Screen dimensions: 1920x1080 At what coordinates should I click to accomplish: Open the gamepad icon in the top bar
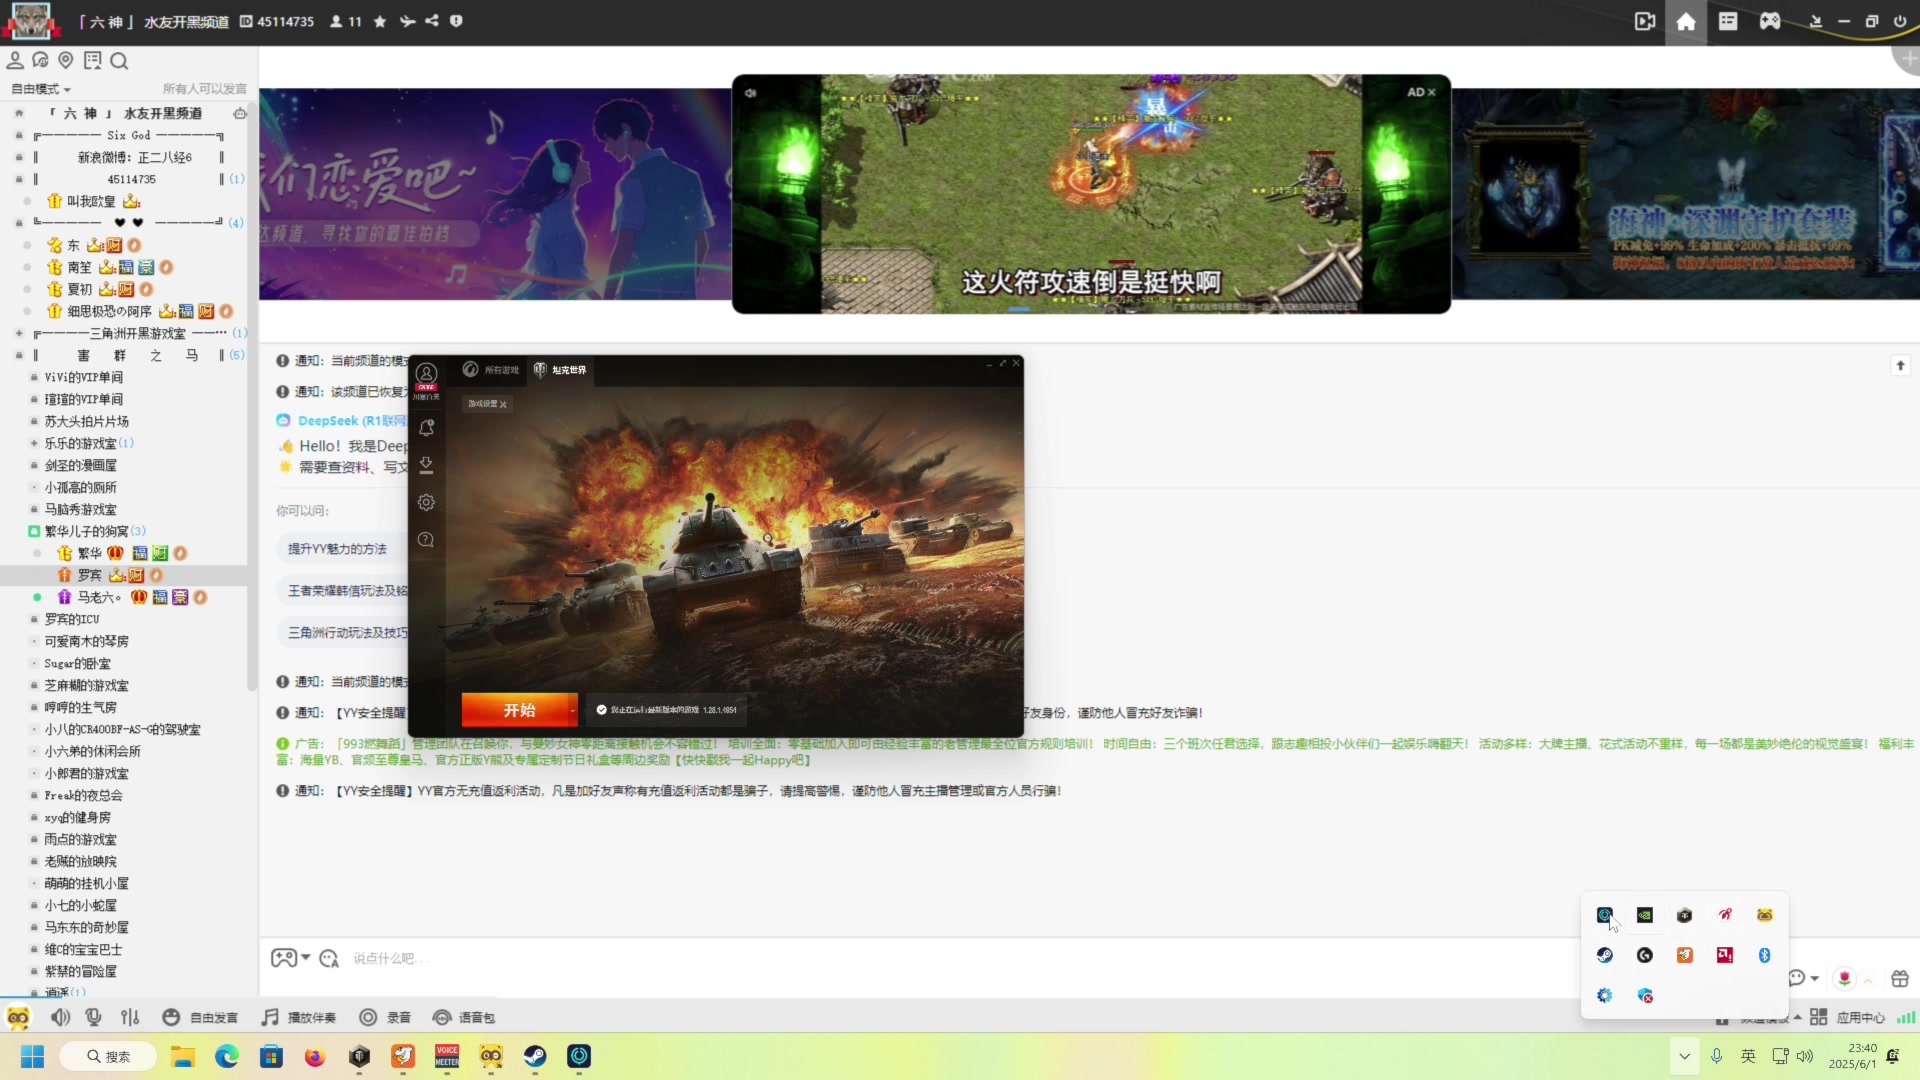[x=1770, y=21]
